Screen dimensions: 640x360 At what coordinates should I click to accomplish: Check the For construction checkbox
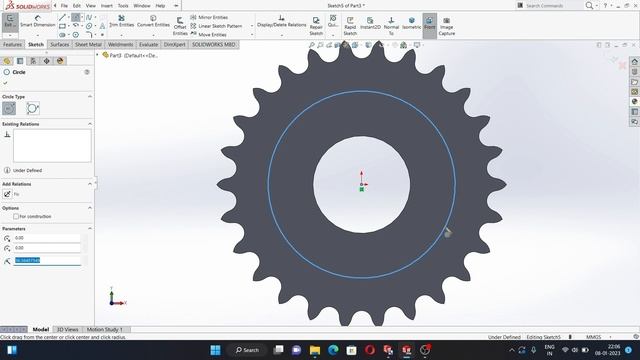coord(16,216)
